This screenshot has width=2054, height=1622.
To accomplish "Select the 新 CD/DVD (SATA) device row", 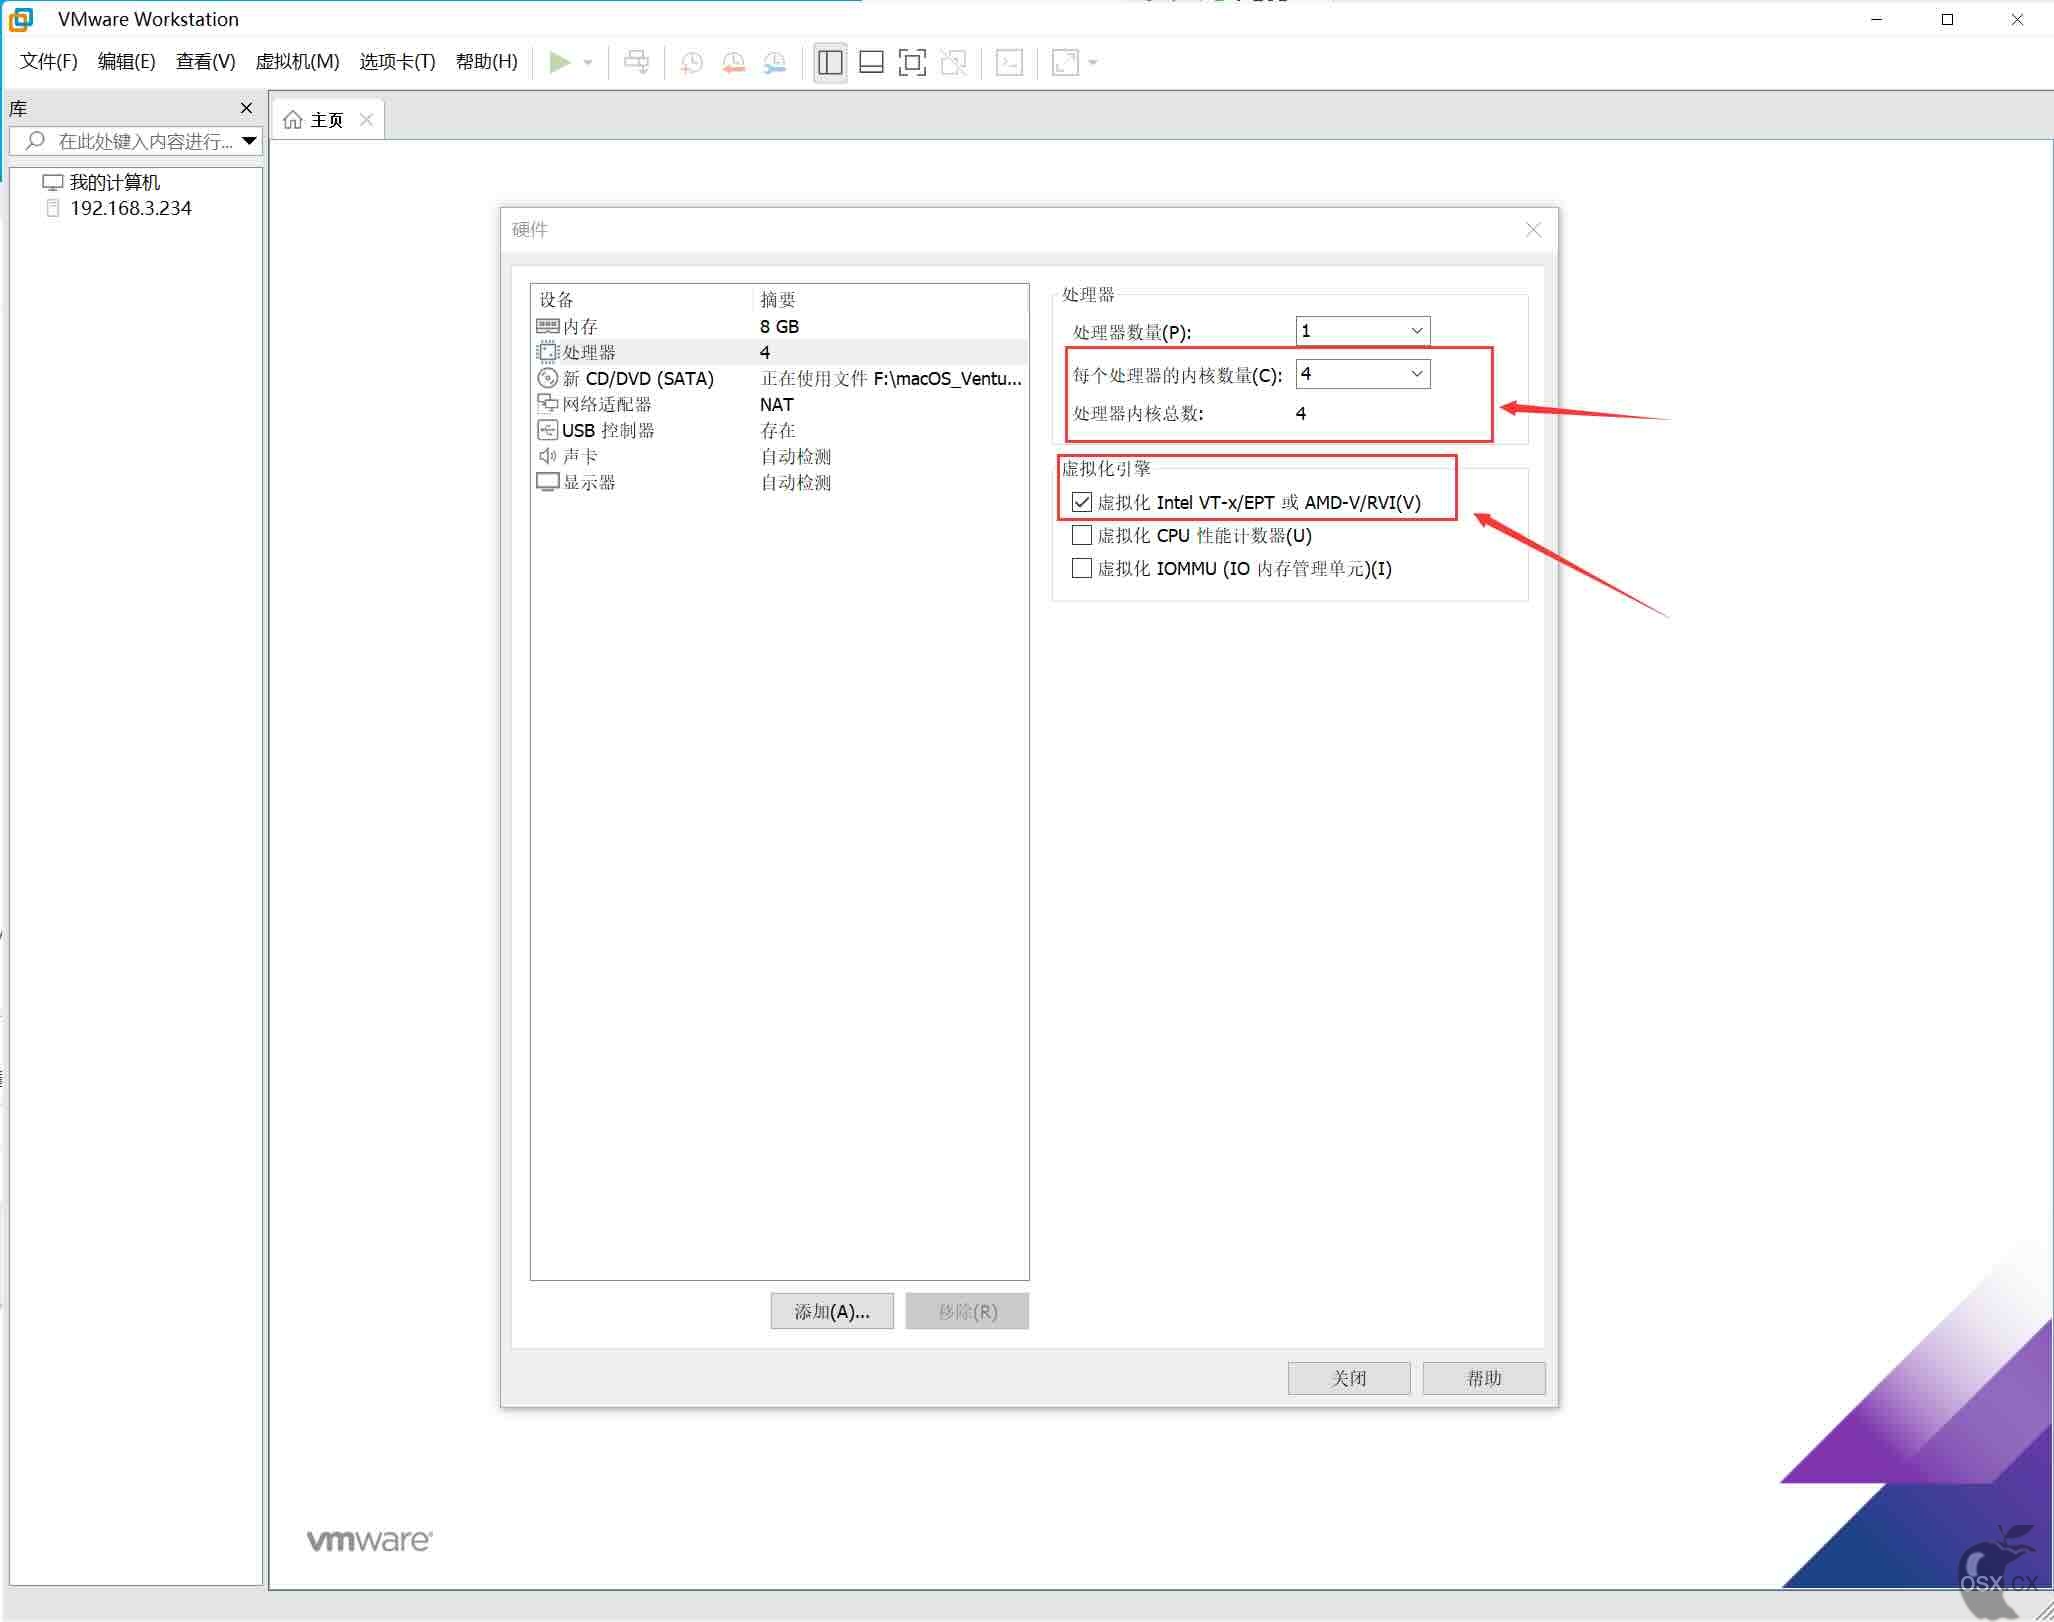I will click(779, 379).
